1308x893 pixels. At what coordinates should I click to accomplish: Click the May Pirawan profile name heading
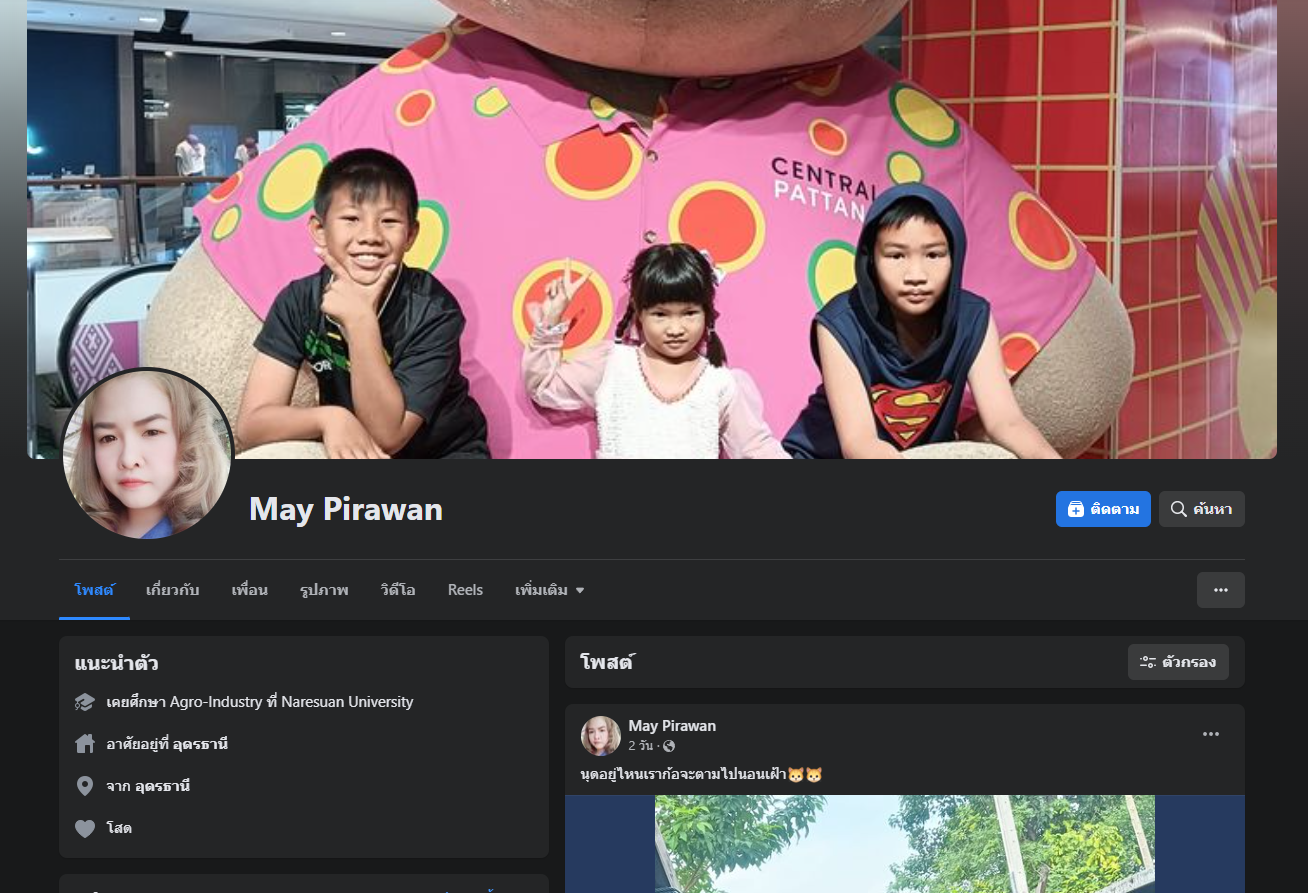point(346,509)
